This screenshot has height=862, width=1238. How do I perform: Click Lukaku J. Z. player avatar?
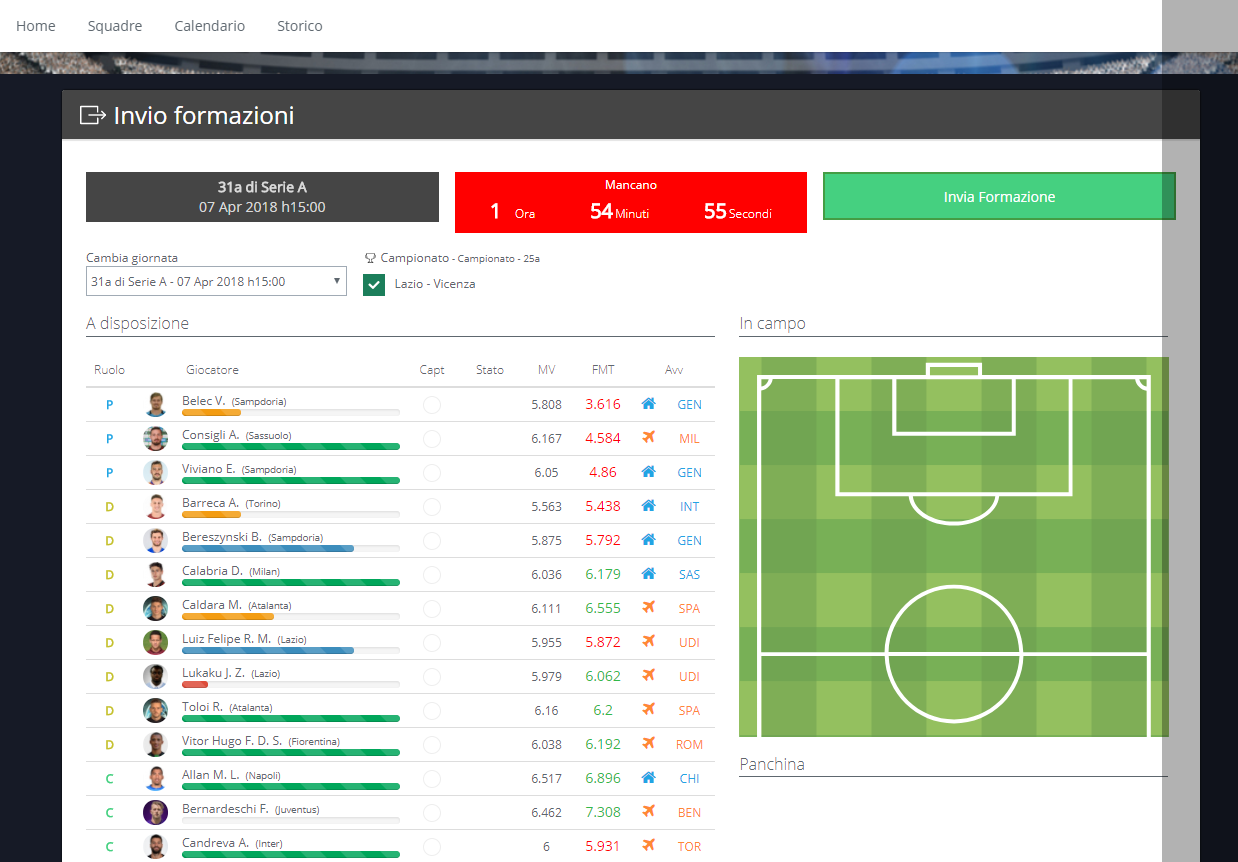[x=155, y=676]
